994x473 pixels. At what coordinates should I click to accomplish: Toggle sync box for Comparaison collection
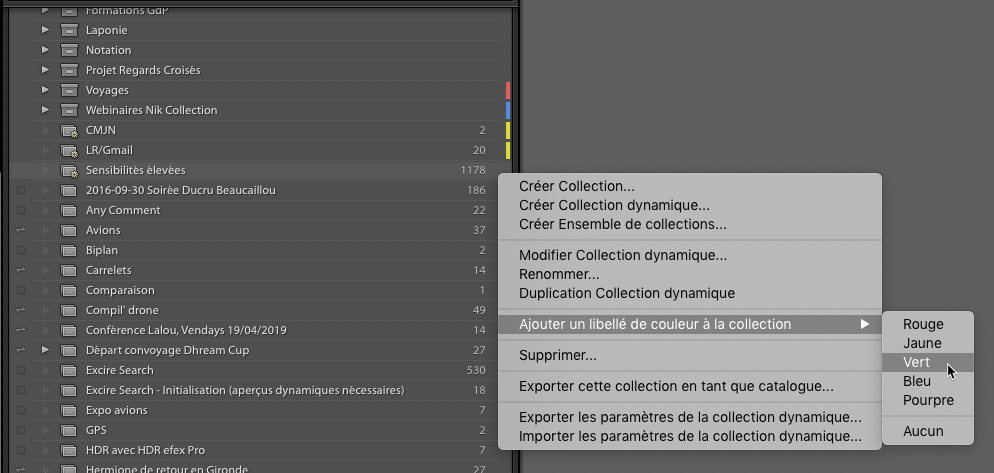[21, 290]
